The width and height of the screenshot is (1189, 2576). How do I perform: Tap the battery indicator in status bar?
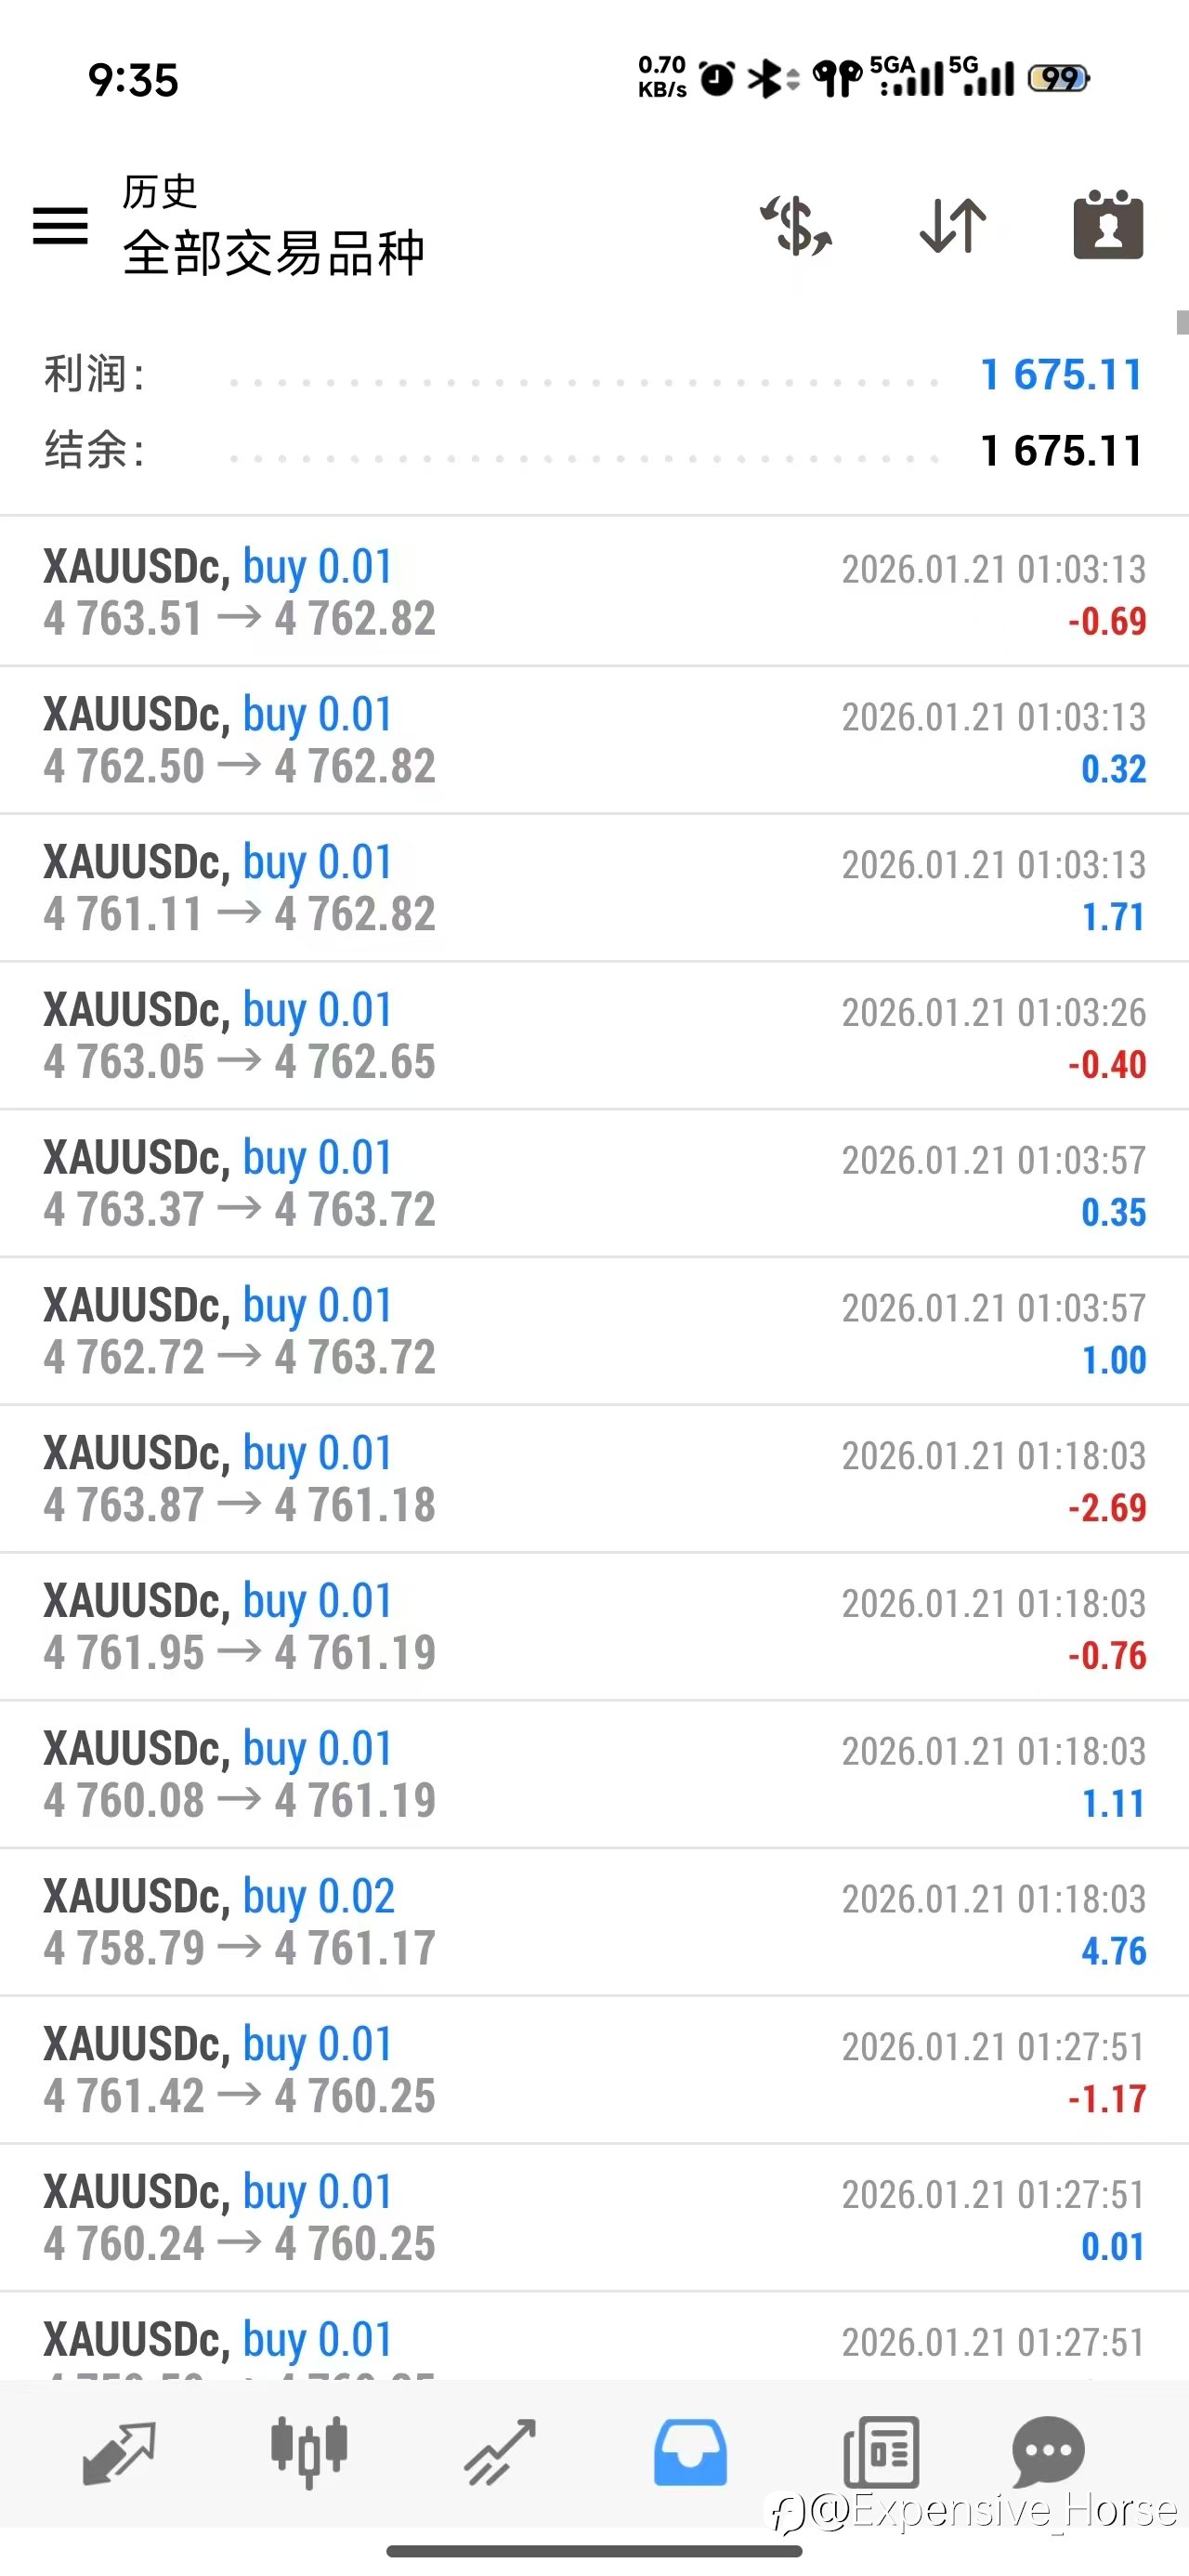pyautogui.click(x=1060, y=78)
